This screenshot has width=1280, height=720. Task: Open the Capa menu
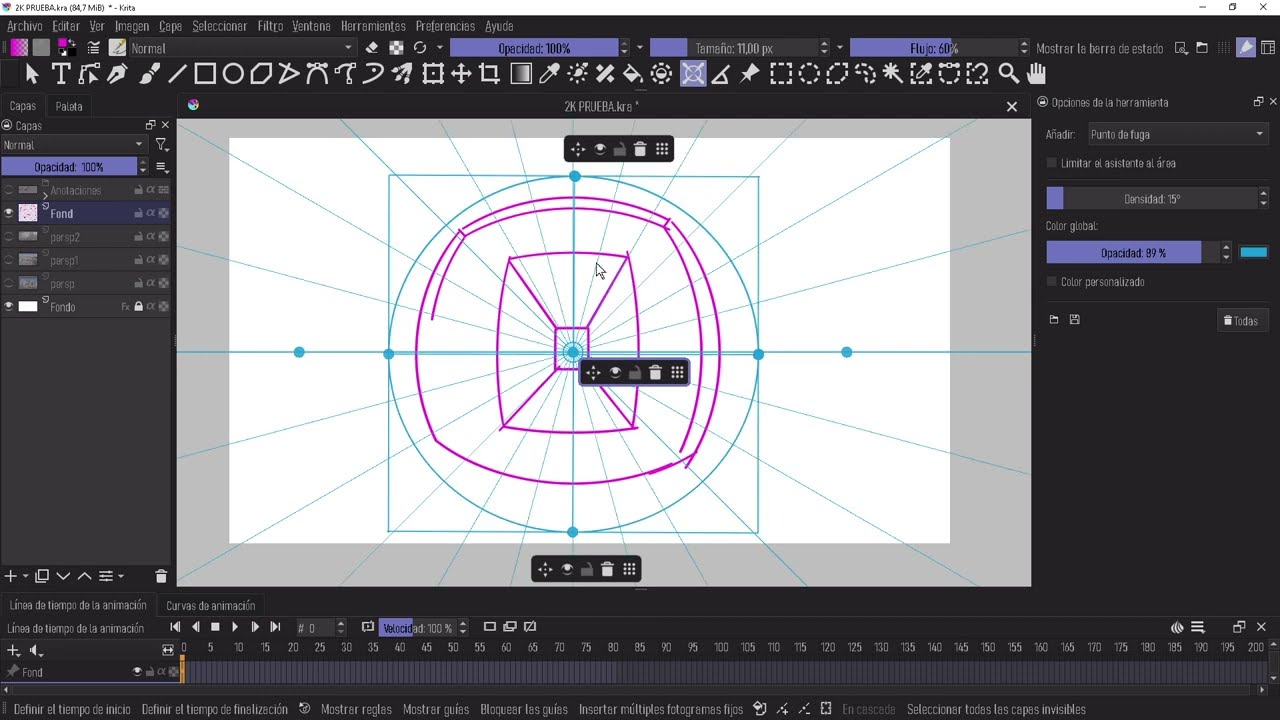170,26
